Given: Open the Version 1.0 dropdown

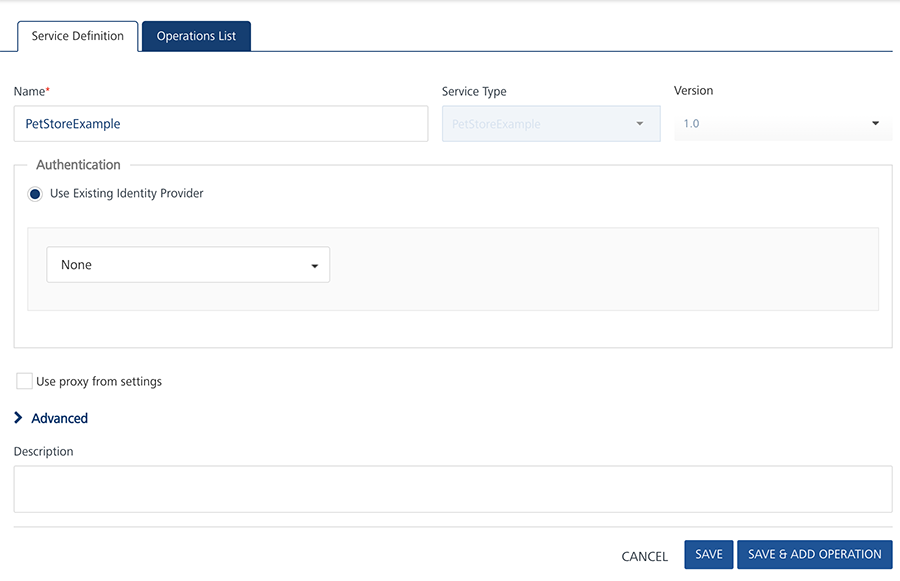Looking at the screenshot, I should pyautogui.click(x=780, y=124).
